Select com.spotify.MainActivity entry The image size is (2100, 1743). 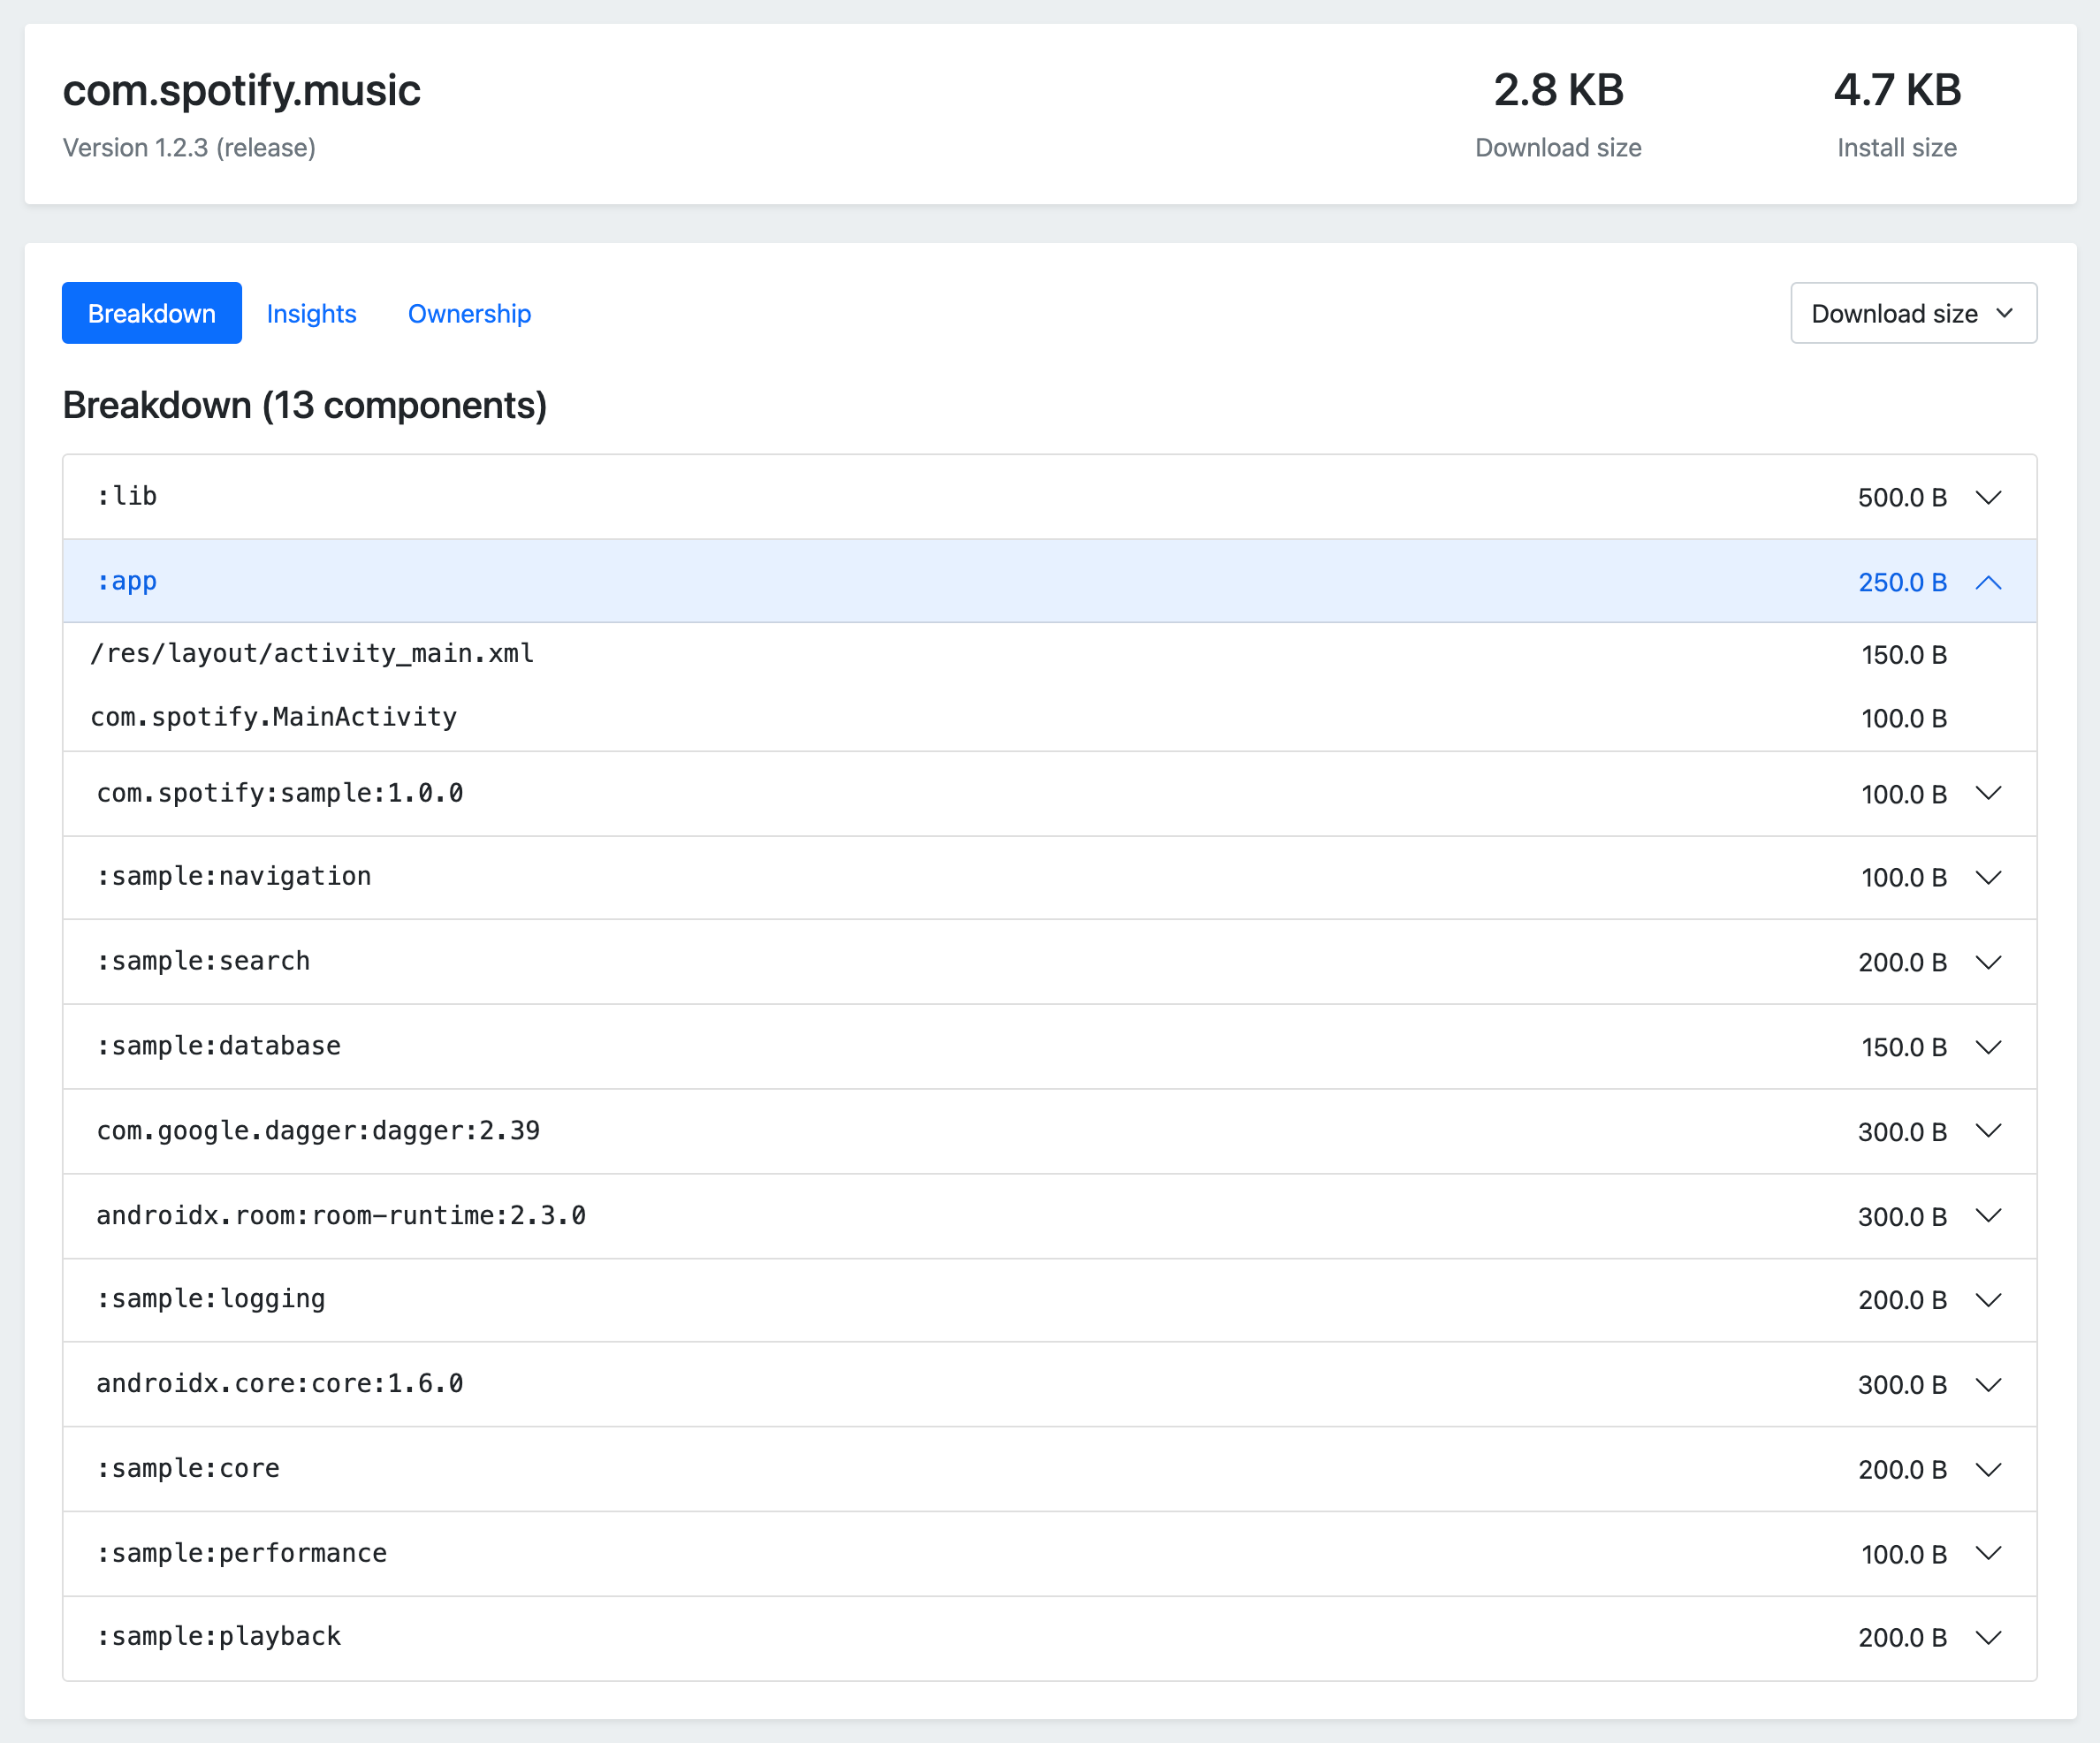click(273, 717)
